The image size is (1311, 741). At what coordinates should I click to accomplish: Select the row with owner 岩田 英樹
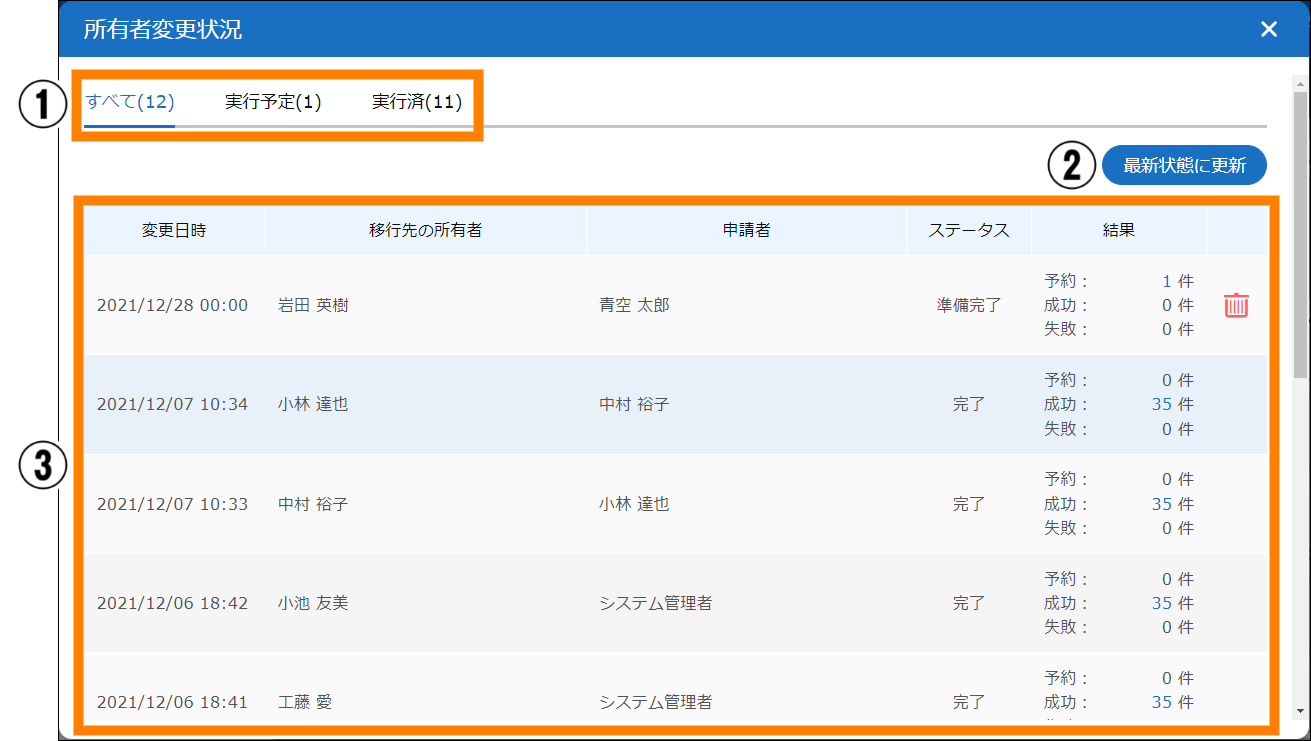click(x=313, y=305)
